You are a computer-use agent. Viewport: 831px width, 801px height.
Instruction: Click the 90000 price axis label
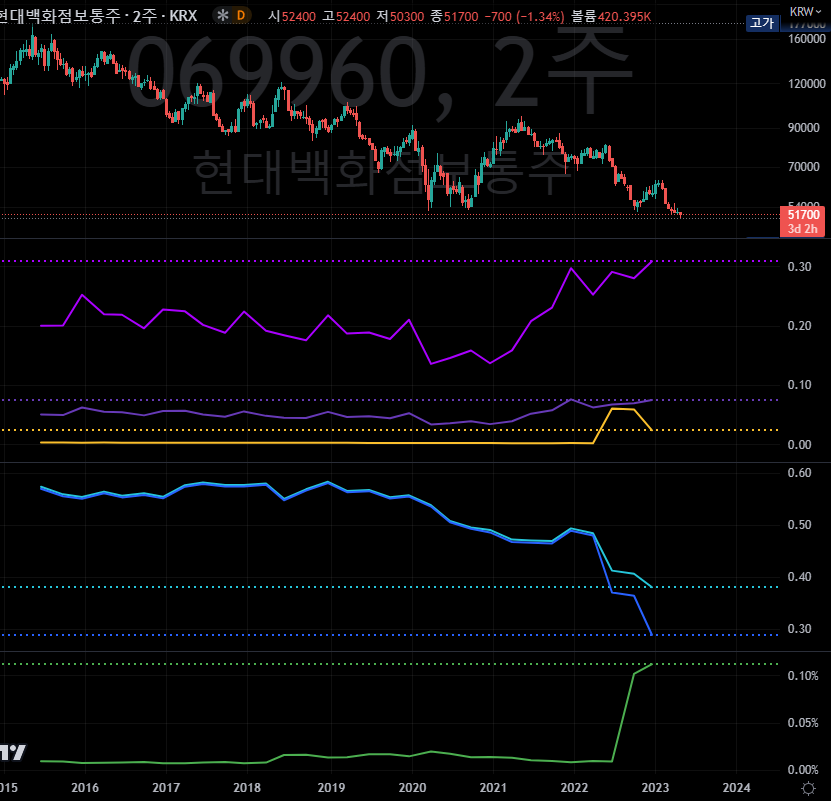coord(803,127)
